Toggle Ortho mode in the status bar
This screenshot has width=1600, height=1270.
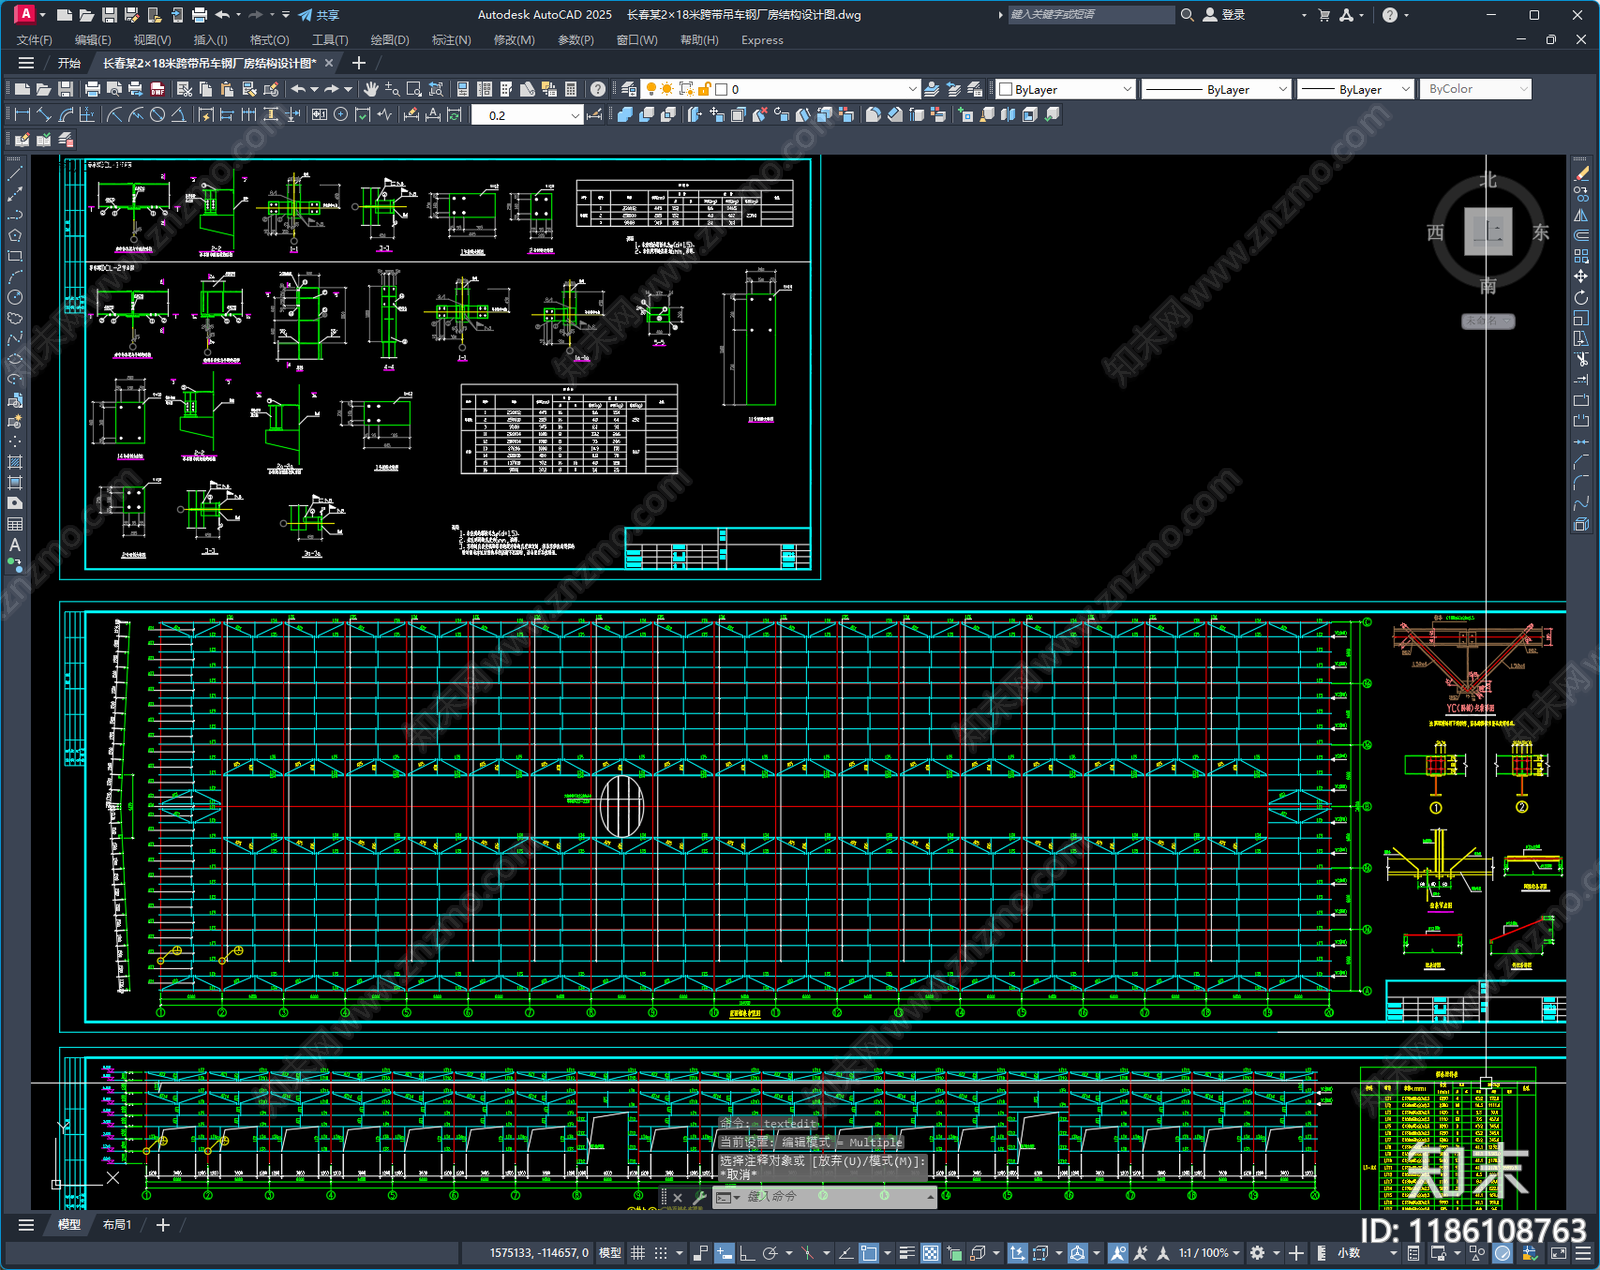(746, 1253)
